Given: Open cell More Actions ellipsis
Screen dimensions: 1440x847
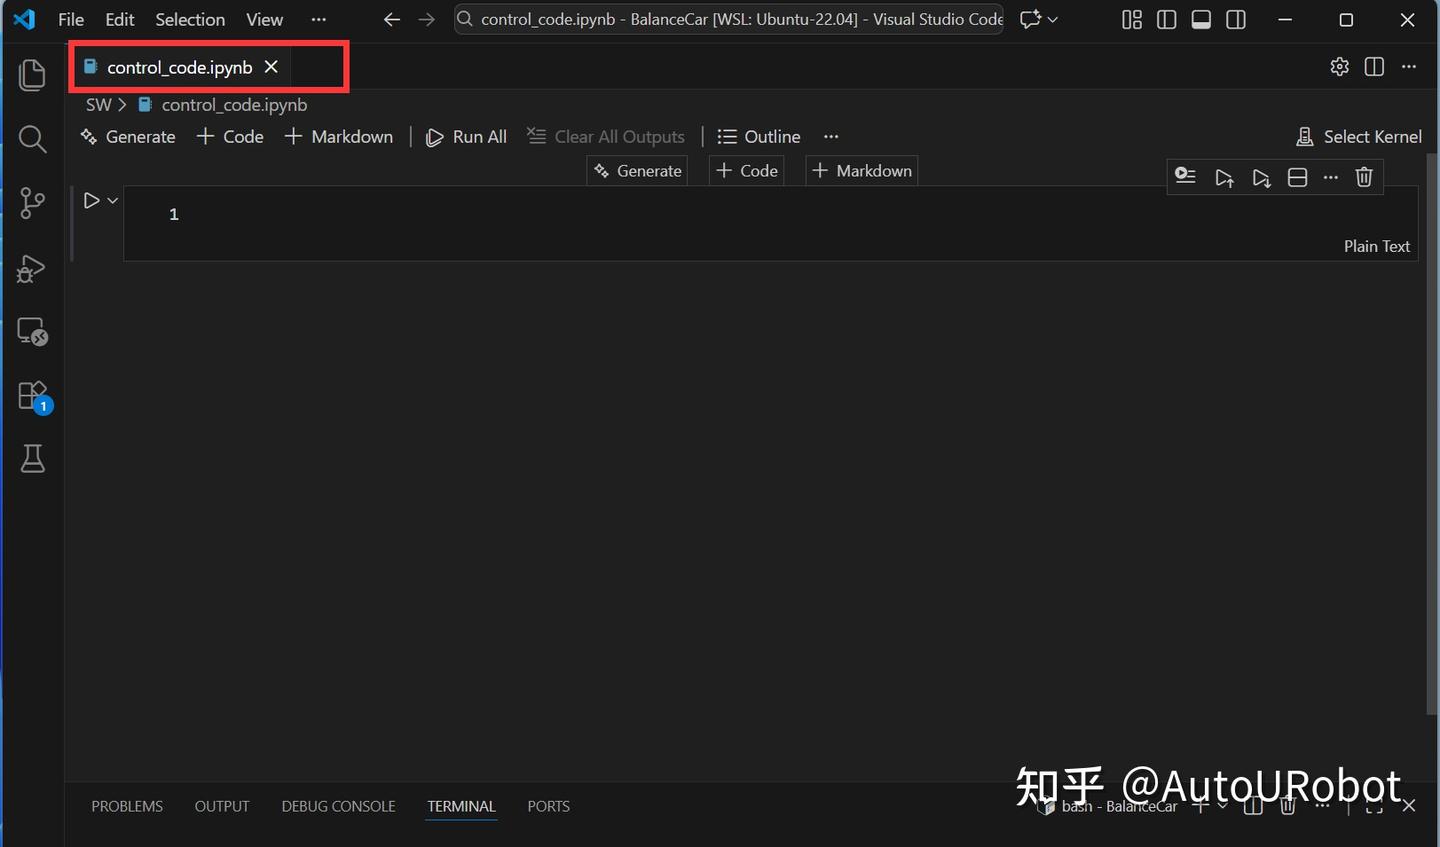Looking at the screenshot, I should 1330,177.
